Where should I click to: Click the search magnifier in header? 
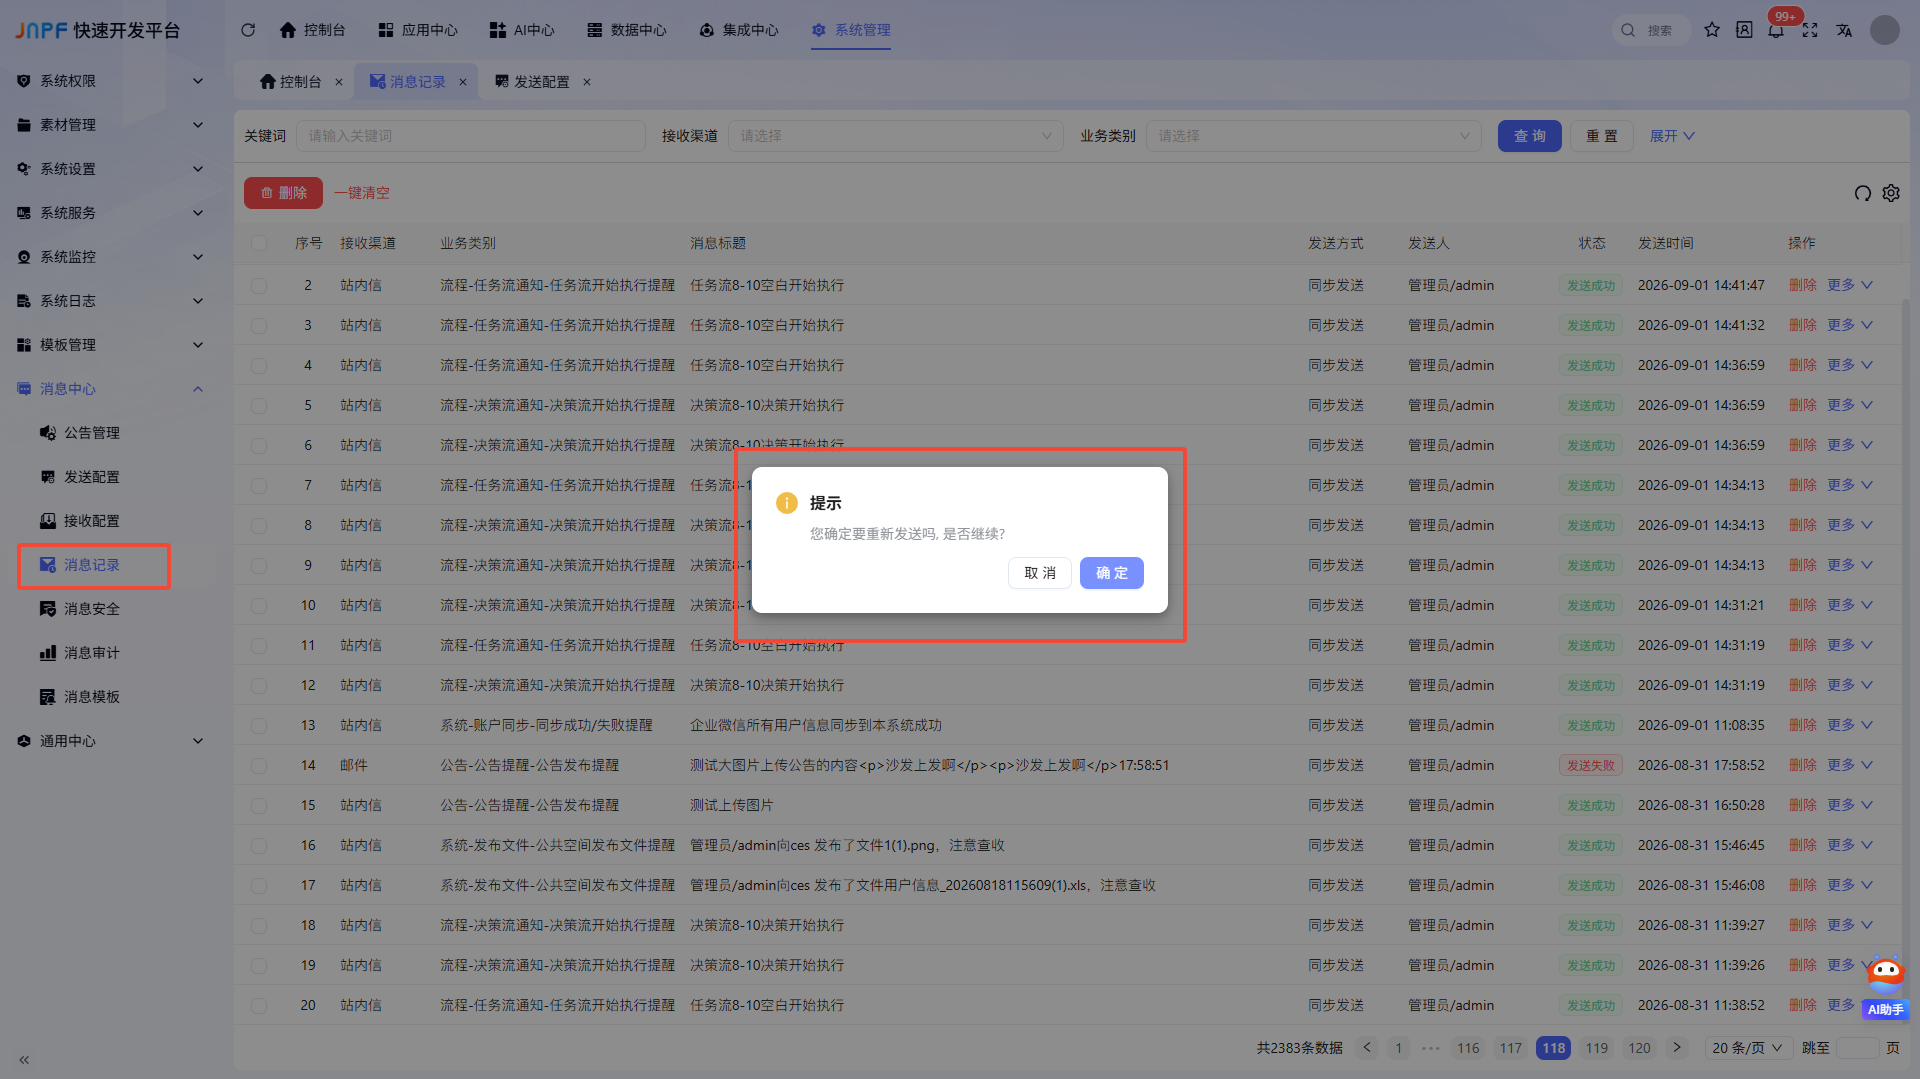(x=1628, y=30)
